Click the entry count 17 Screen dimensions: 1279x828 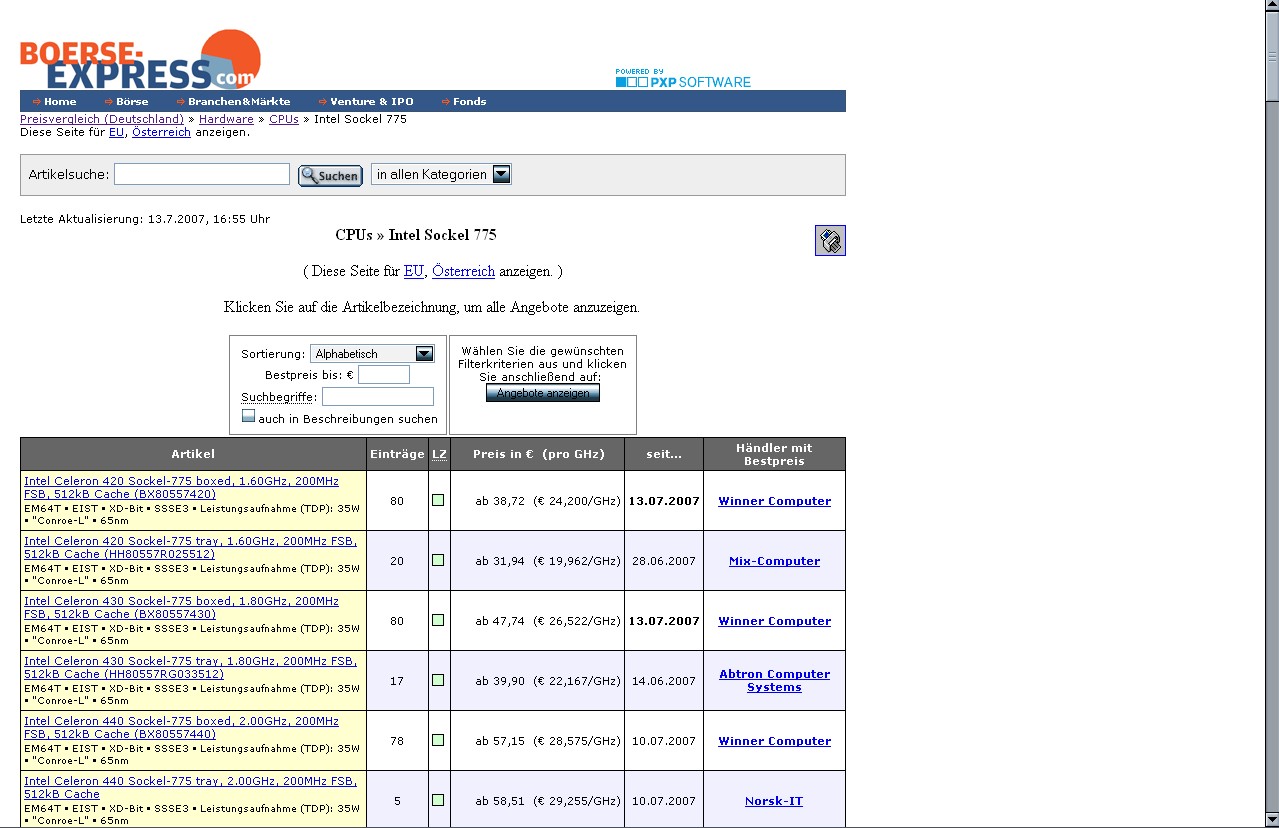(x=397, y=681)
